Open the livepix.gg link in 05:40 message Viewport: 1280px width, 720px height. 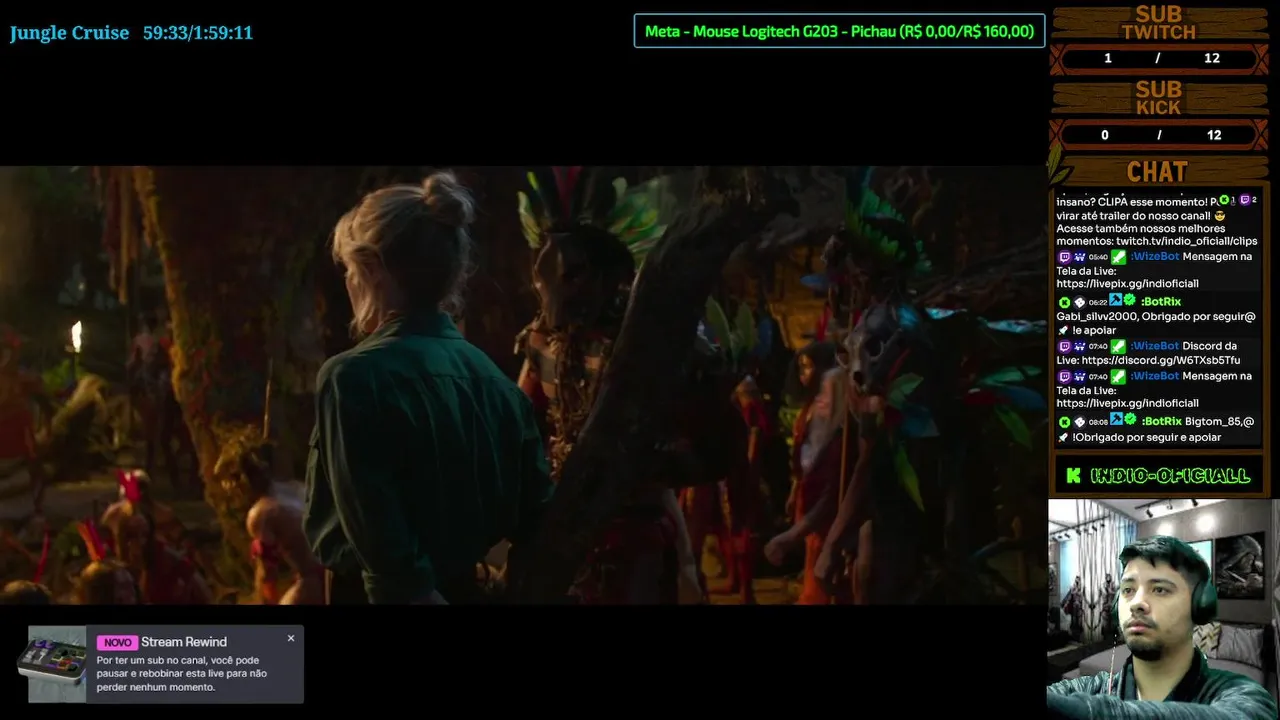[1127, 284]
